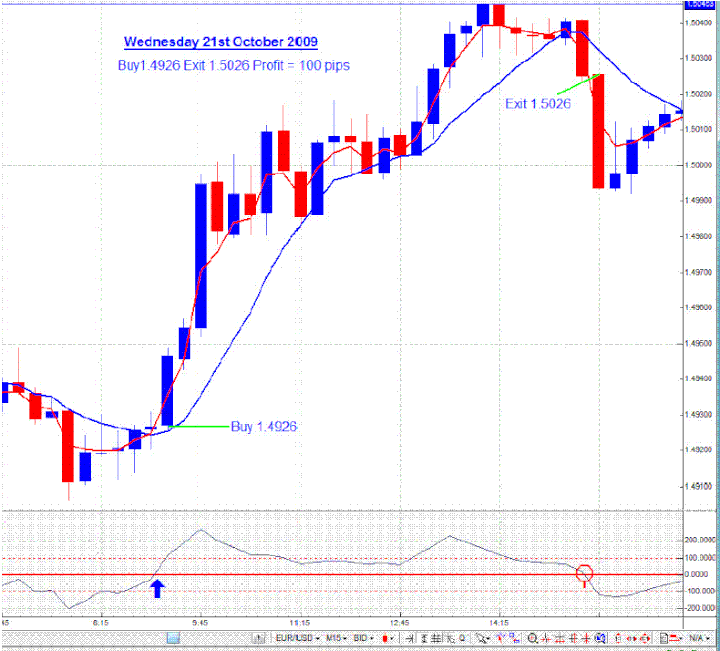Click the blue magnifier zoom icon
This screenshot has width=720, height=651.
coord(600,638)
